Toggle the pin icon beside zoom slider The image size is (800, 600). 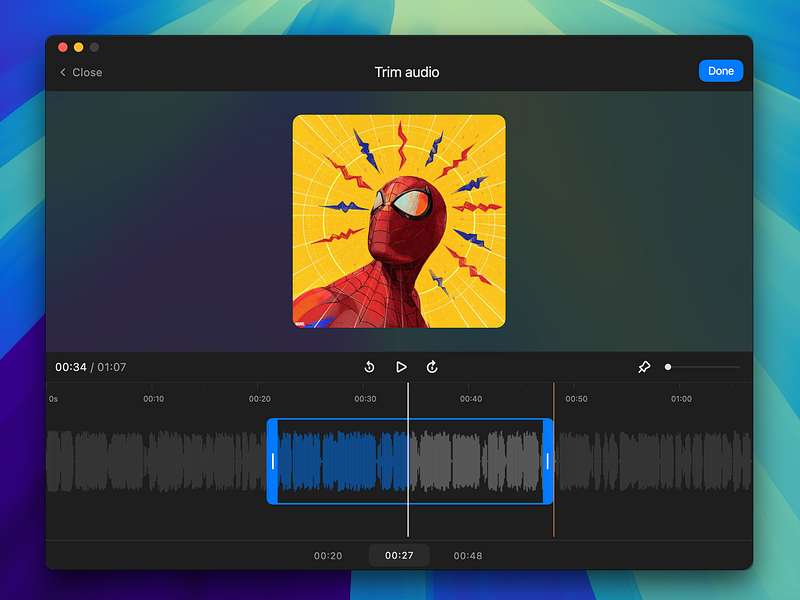[x=644, y=367]
